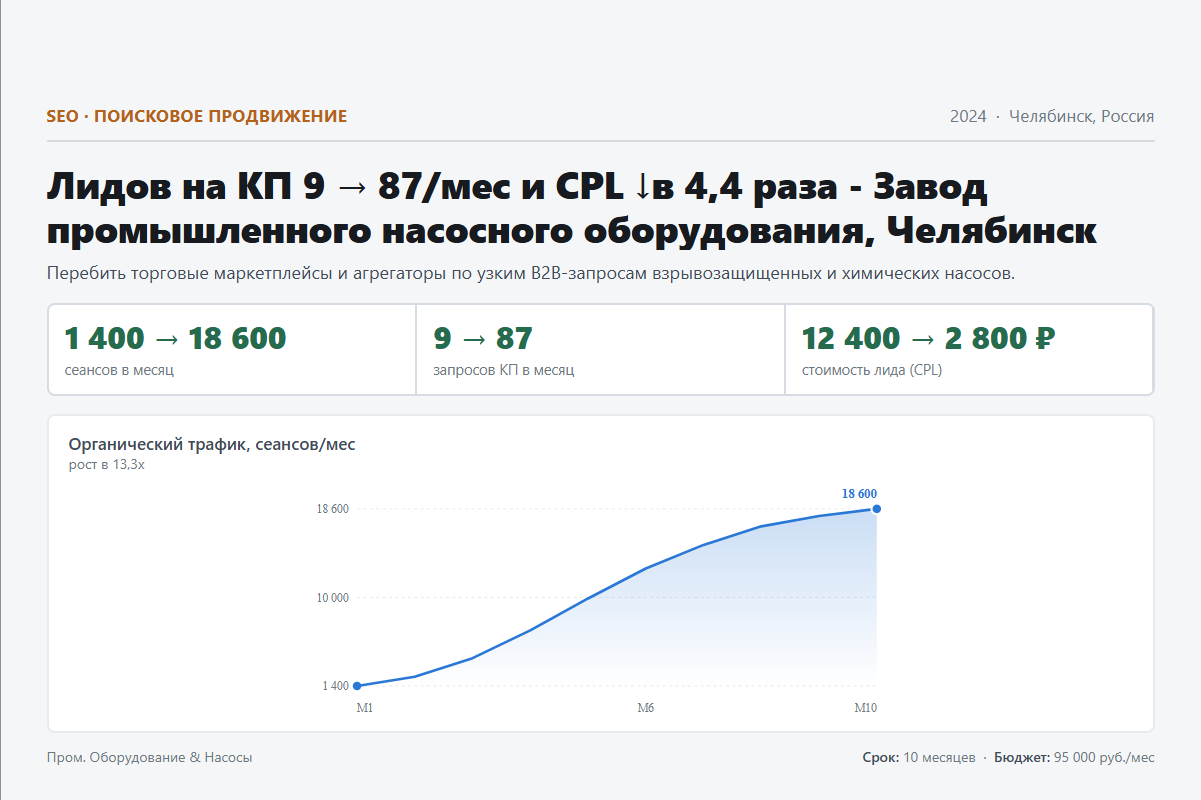Click the '9 → 87' requests metric
This screenshot has width=1201, height=800.
pyautogui.click(x=483, y=339)
